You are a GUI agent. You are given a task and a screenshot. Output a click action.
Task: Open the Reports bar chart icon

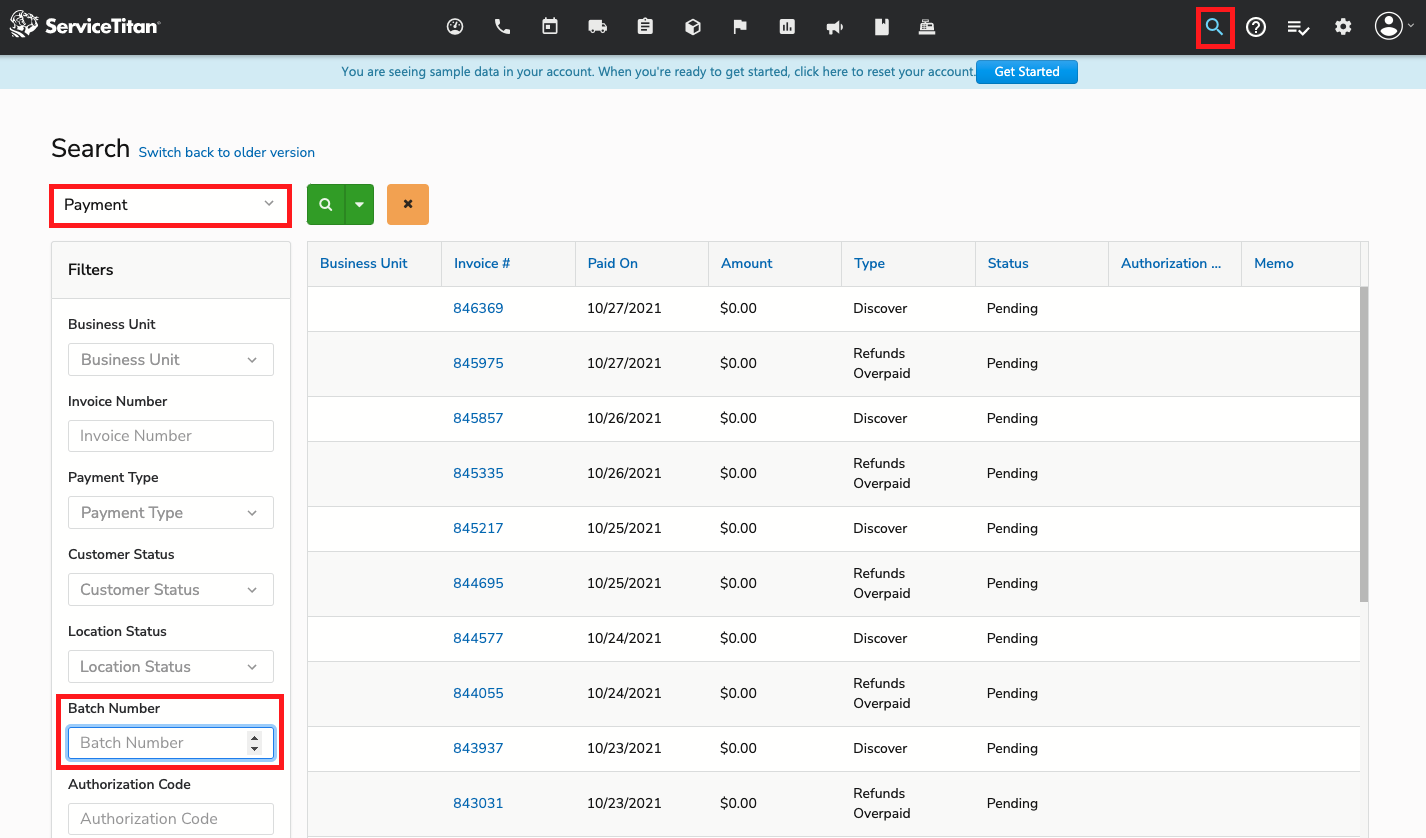[788, 27]
